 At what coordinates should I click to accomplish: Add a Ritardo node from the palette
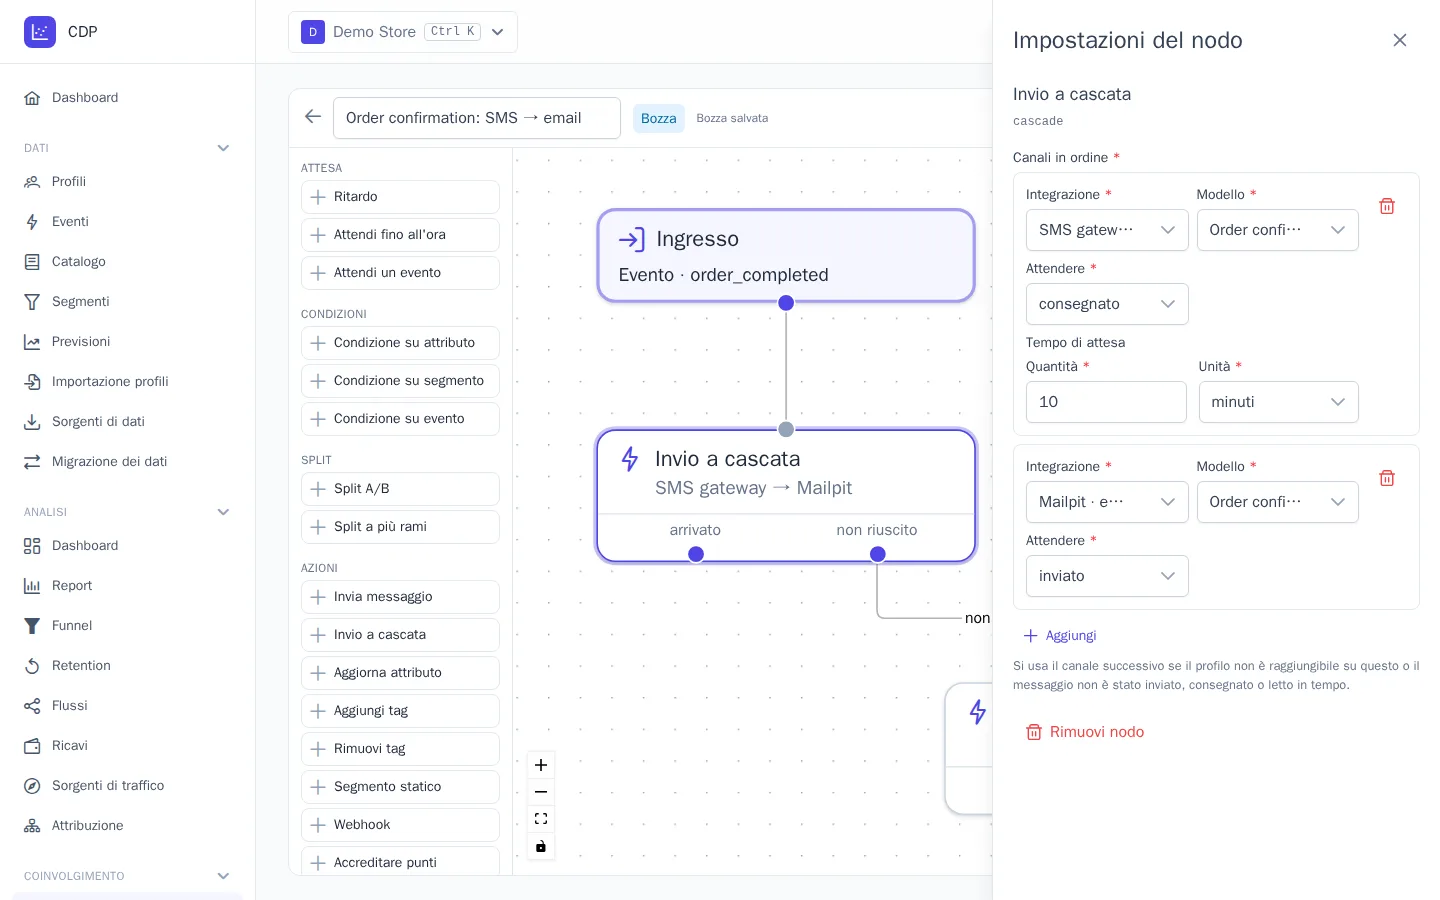coord(400,197)
